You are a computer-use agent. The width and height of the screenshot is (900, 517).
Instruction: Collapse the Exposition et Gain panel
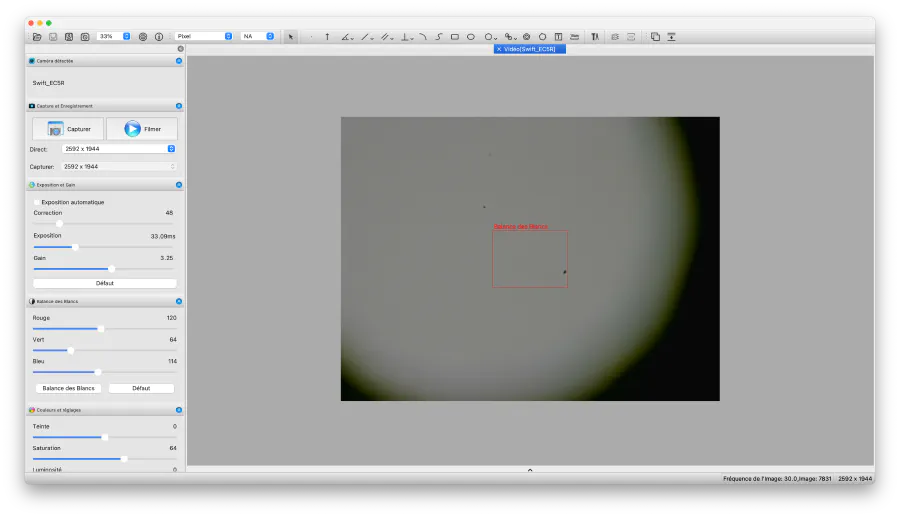point(179,185)
